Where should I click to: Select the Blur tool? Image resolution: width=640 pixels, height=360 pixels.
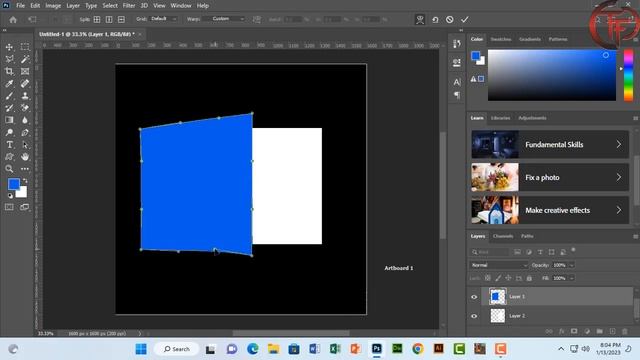[25, 120]
